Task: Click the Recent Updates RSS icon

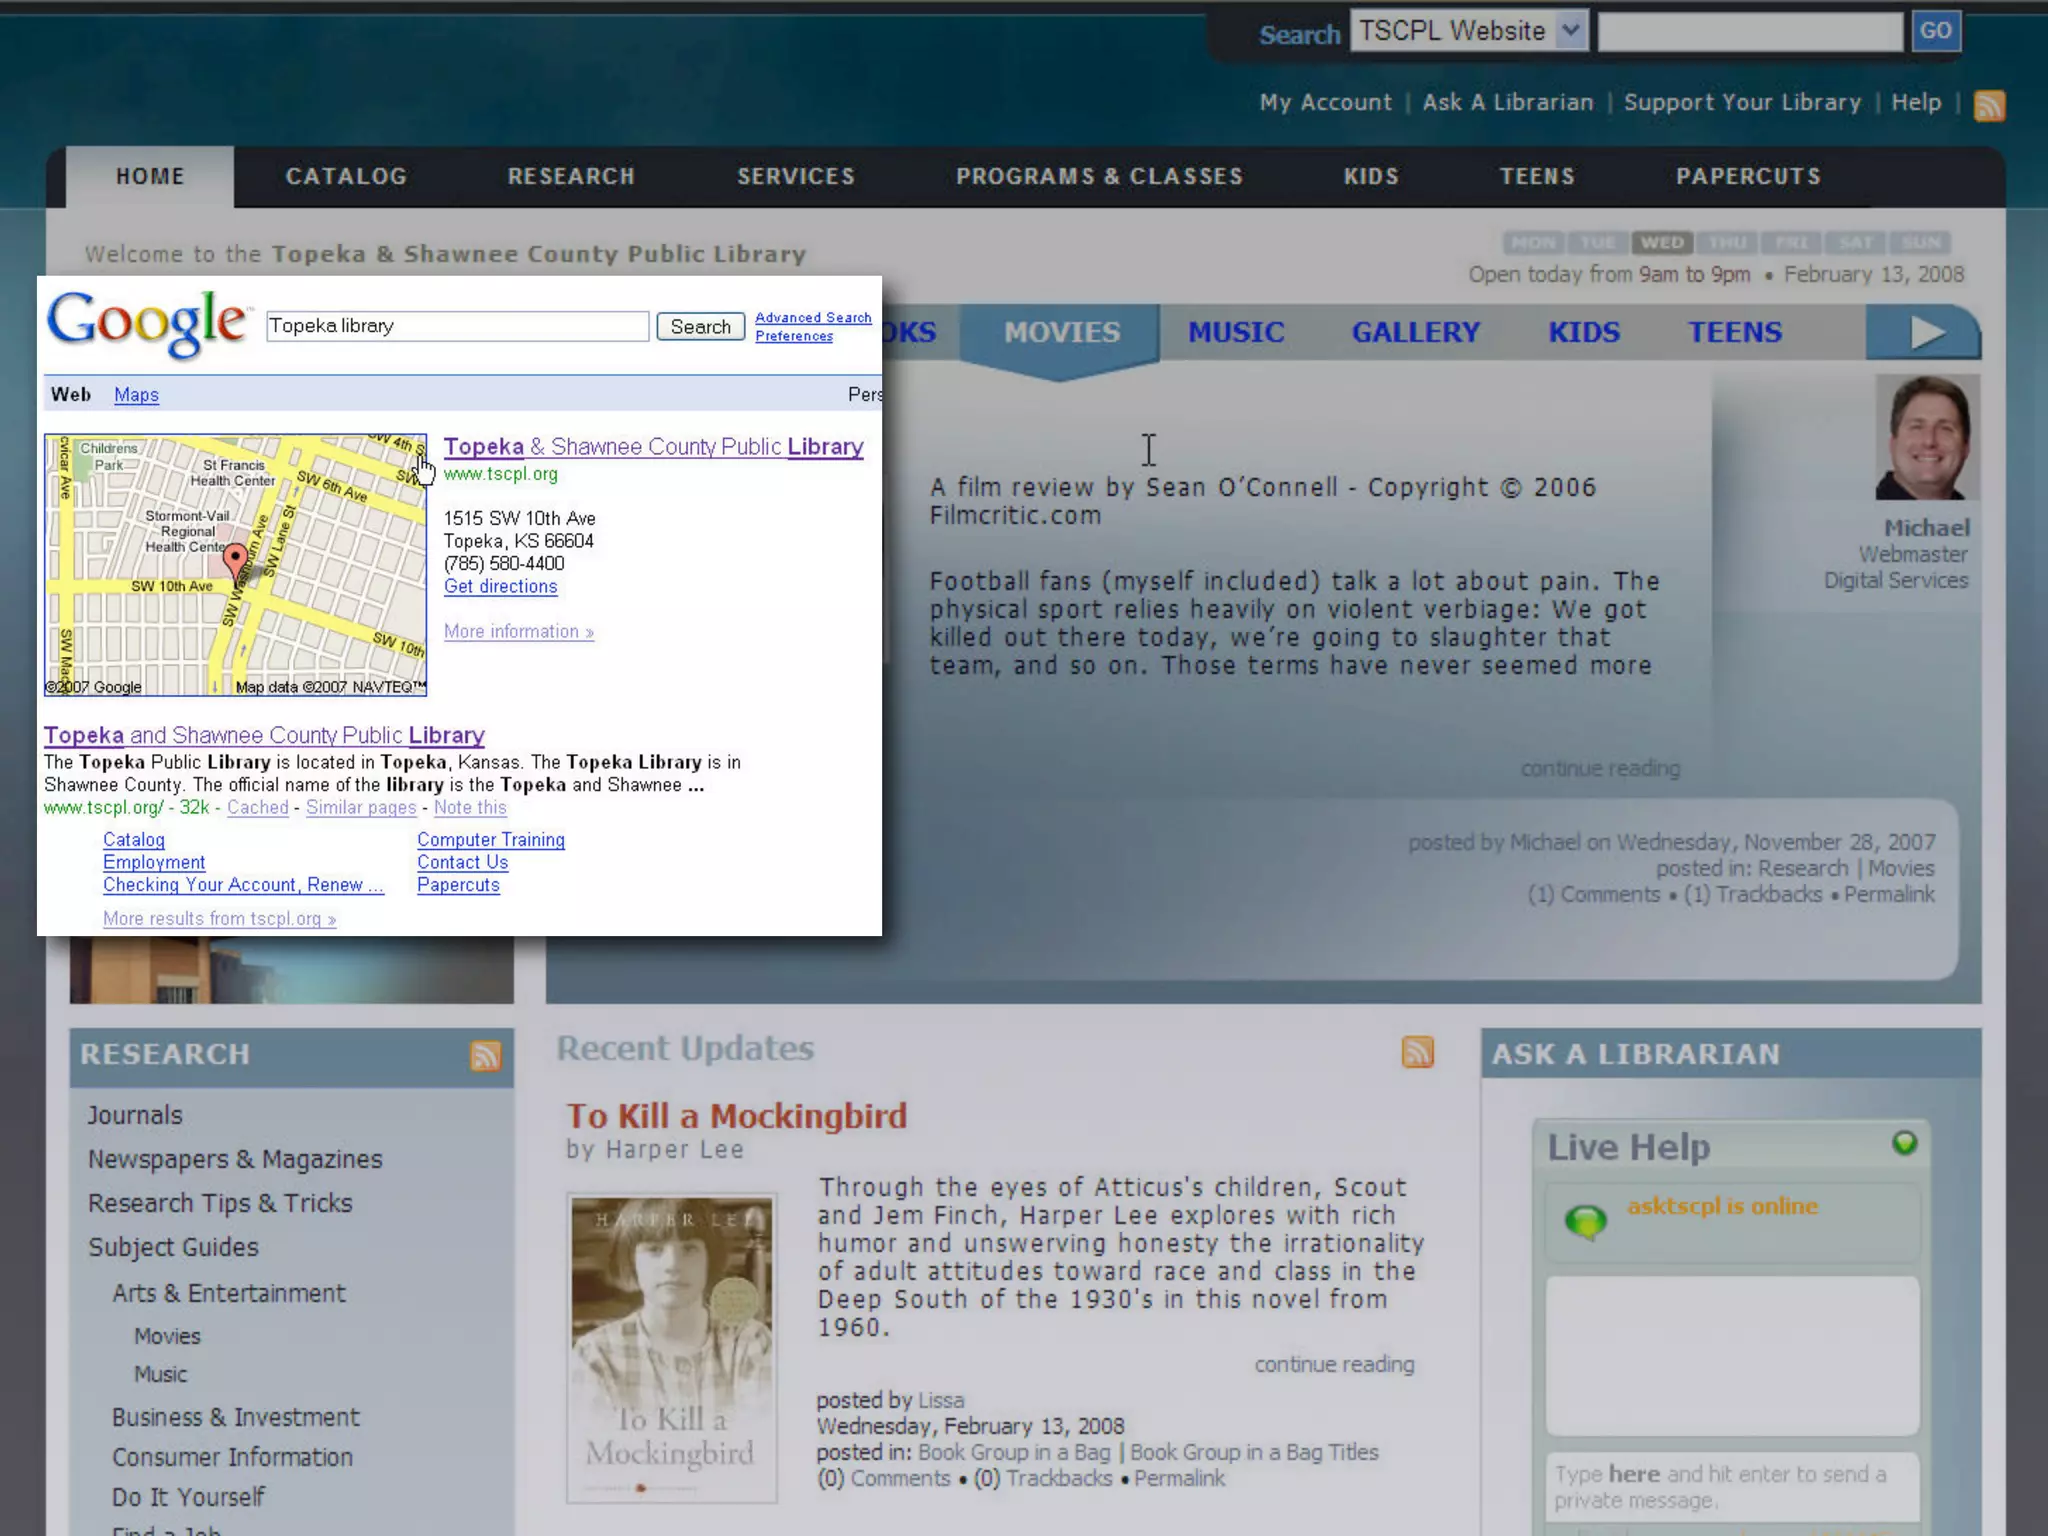Action: [1417, 1051]
